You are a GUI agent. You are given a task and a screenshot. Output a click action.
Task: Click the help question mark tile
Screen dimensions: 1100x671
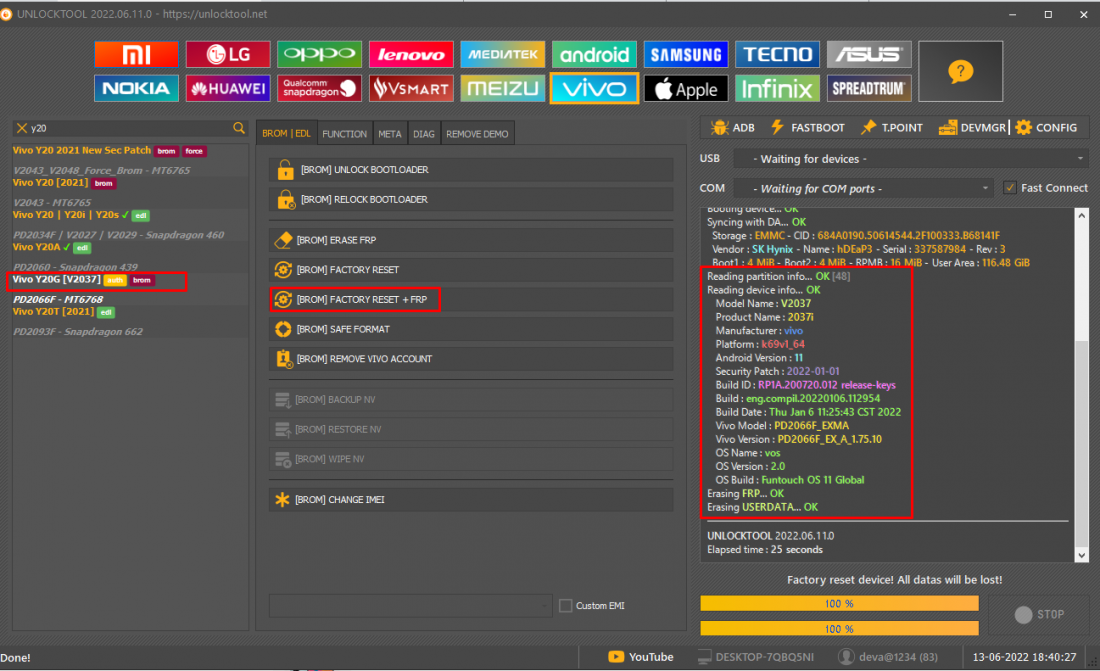point(960,72)
